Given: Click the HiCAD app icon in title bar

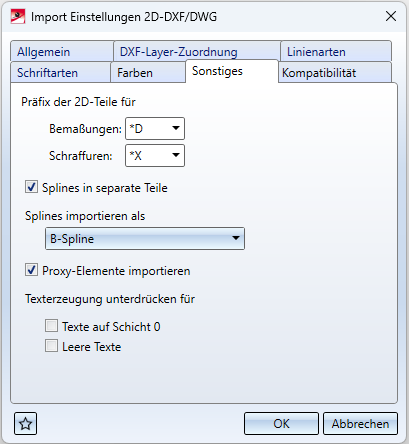Looking at the screenshot, I should (x=18, y=17).
